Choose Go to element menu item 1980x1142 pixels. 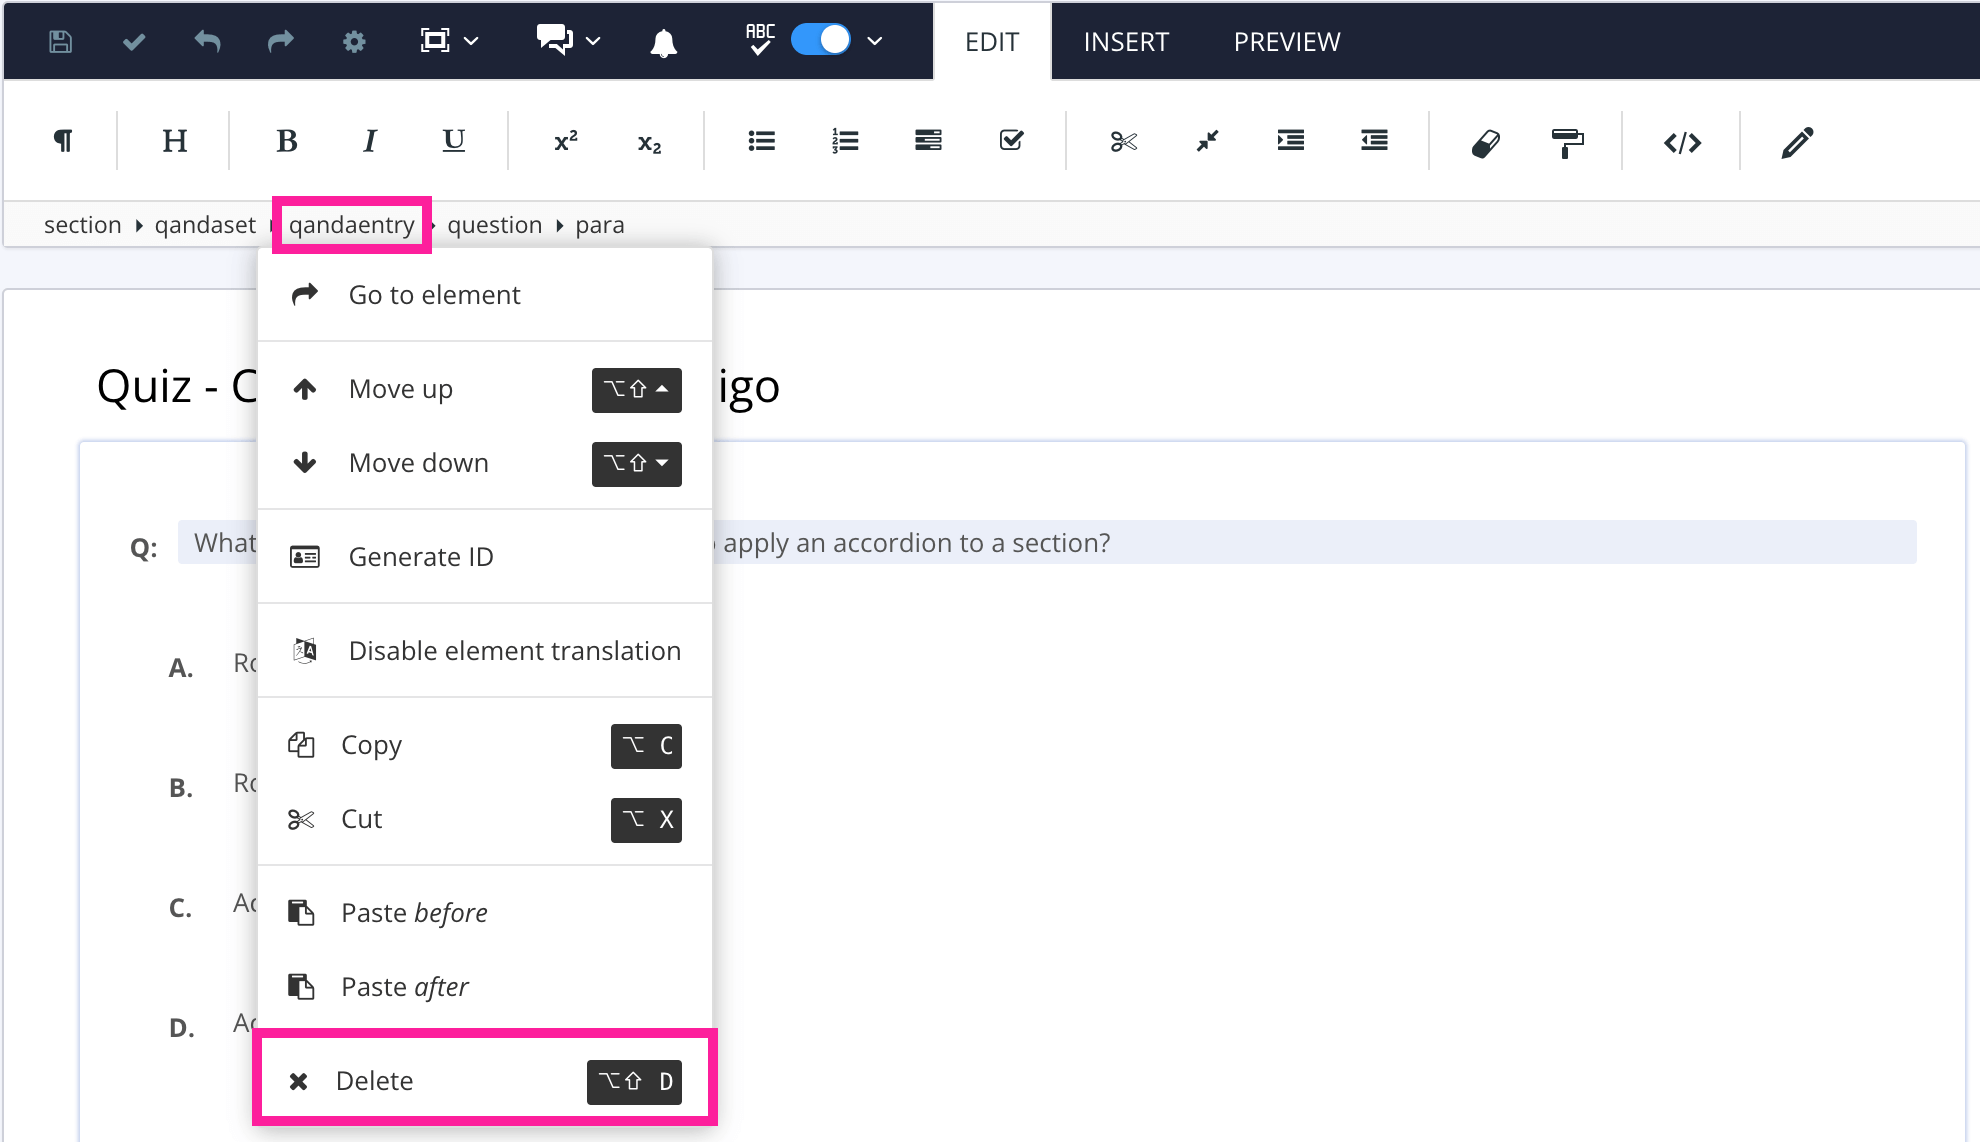click(x=485, y=295)
